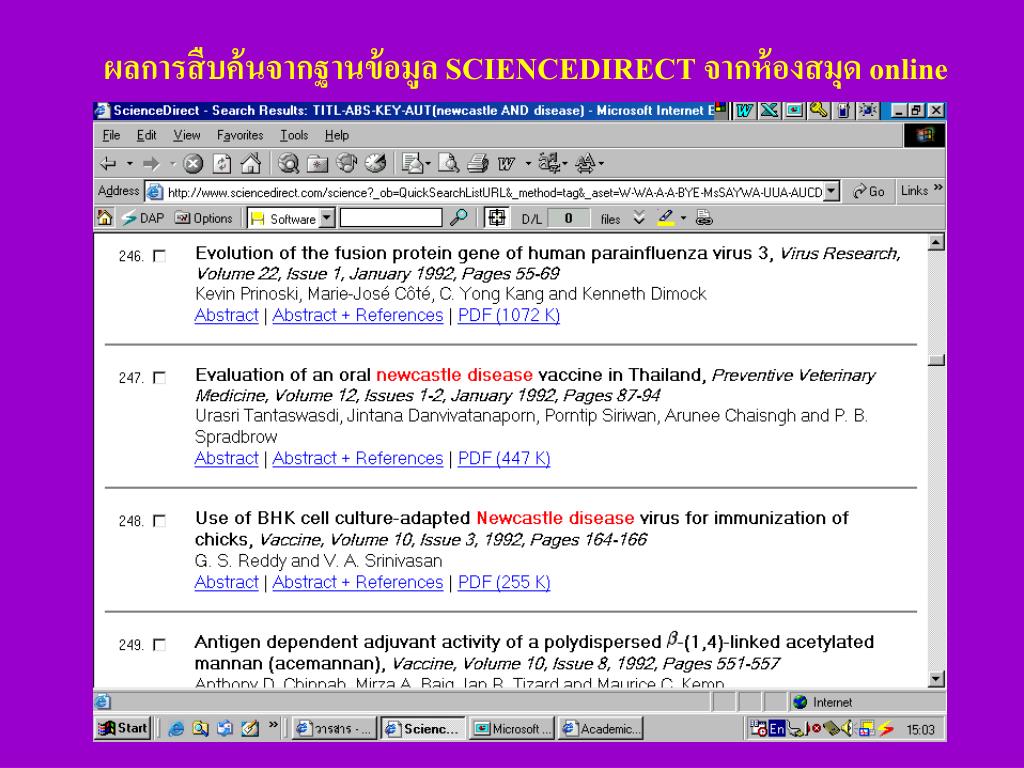
Task: Click the Translate toolbar icon
Action: (585, 163)
